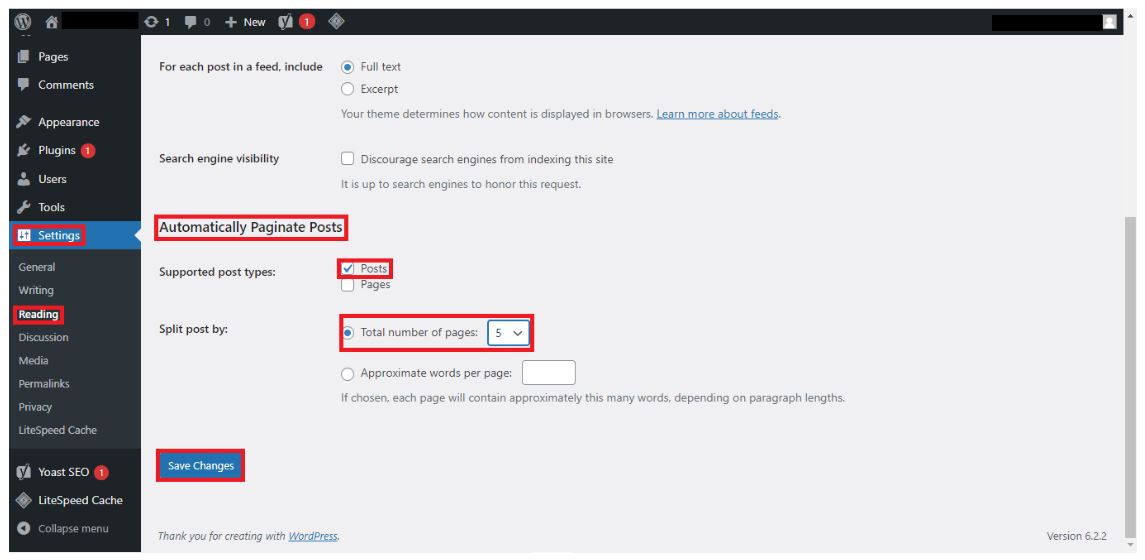Collapse the admin menu
Screen dimensions: 1145x560
[x=63, y=529]
